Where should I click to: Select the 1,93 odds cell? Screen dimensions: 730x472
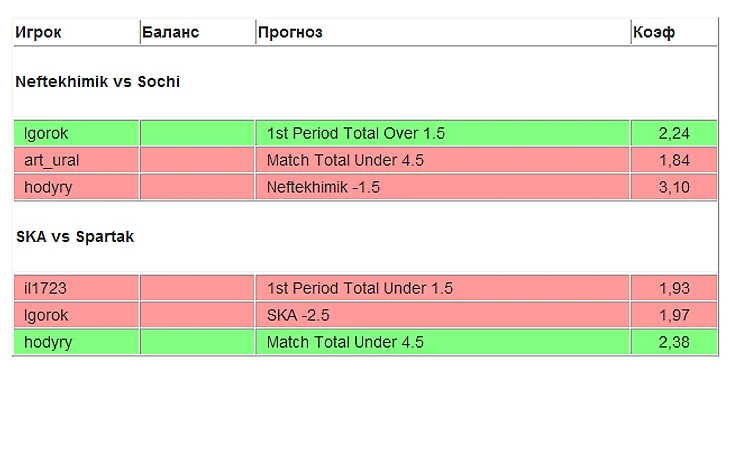pyautogui.click(x=674, y=288)
